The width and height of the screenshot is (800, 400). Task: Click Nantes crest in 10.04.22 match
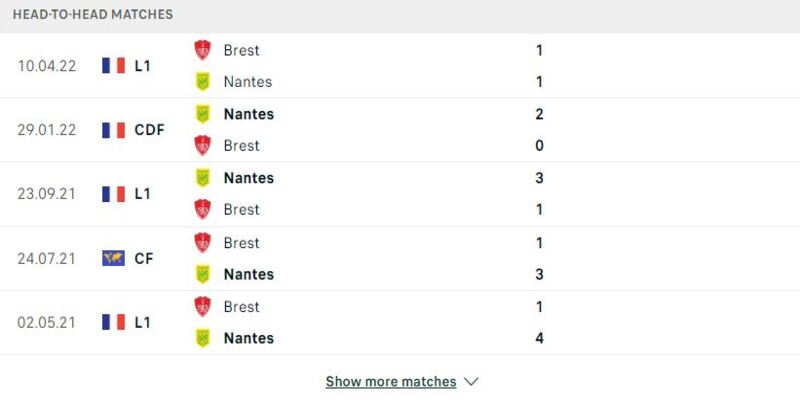(x=203, y=82)
